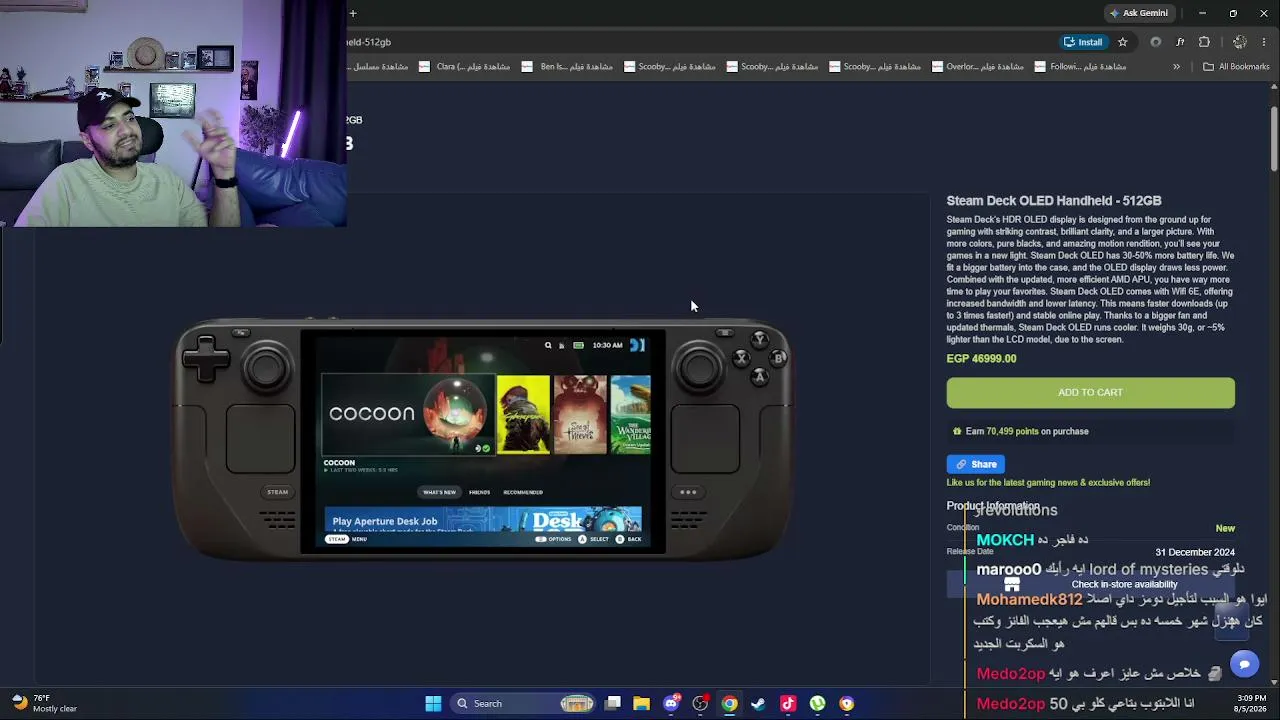
Task: Click the Steam Deck OLED product image
Action: (x=484, y=440)
